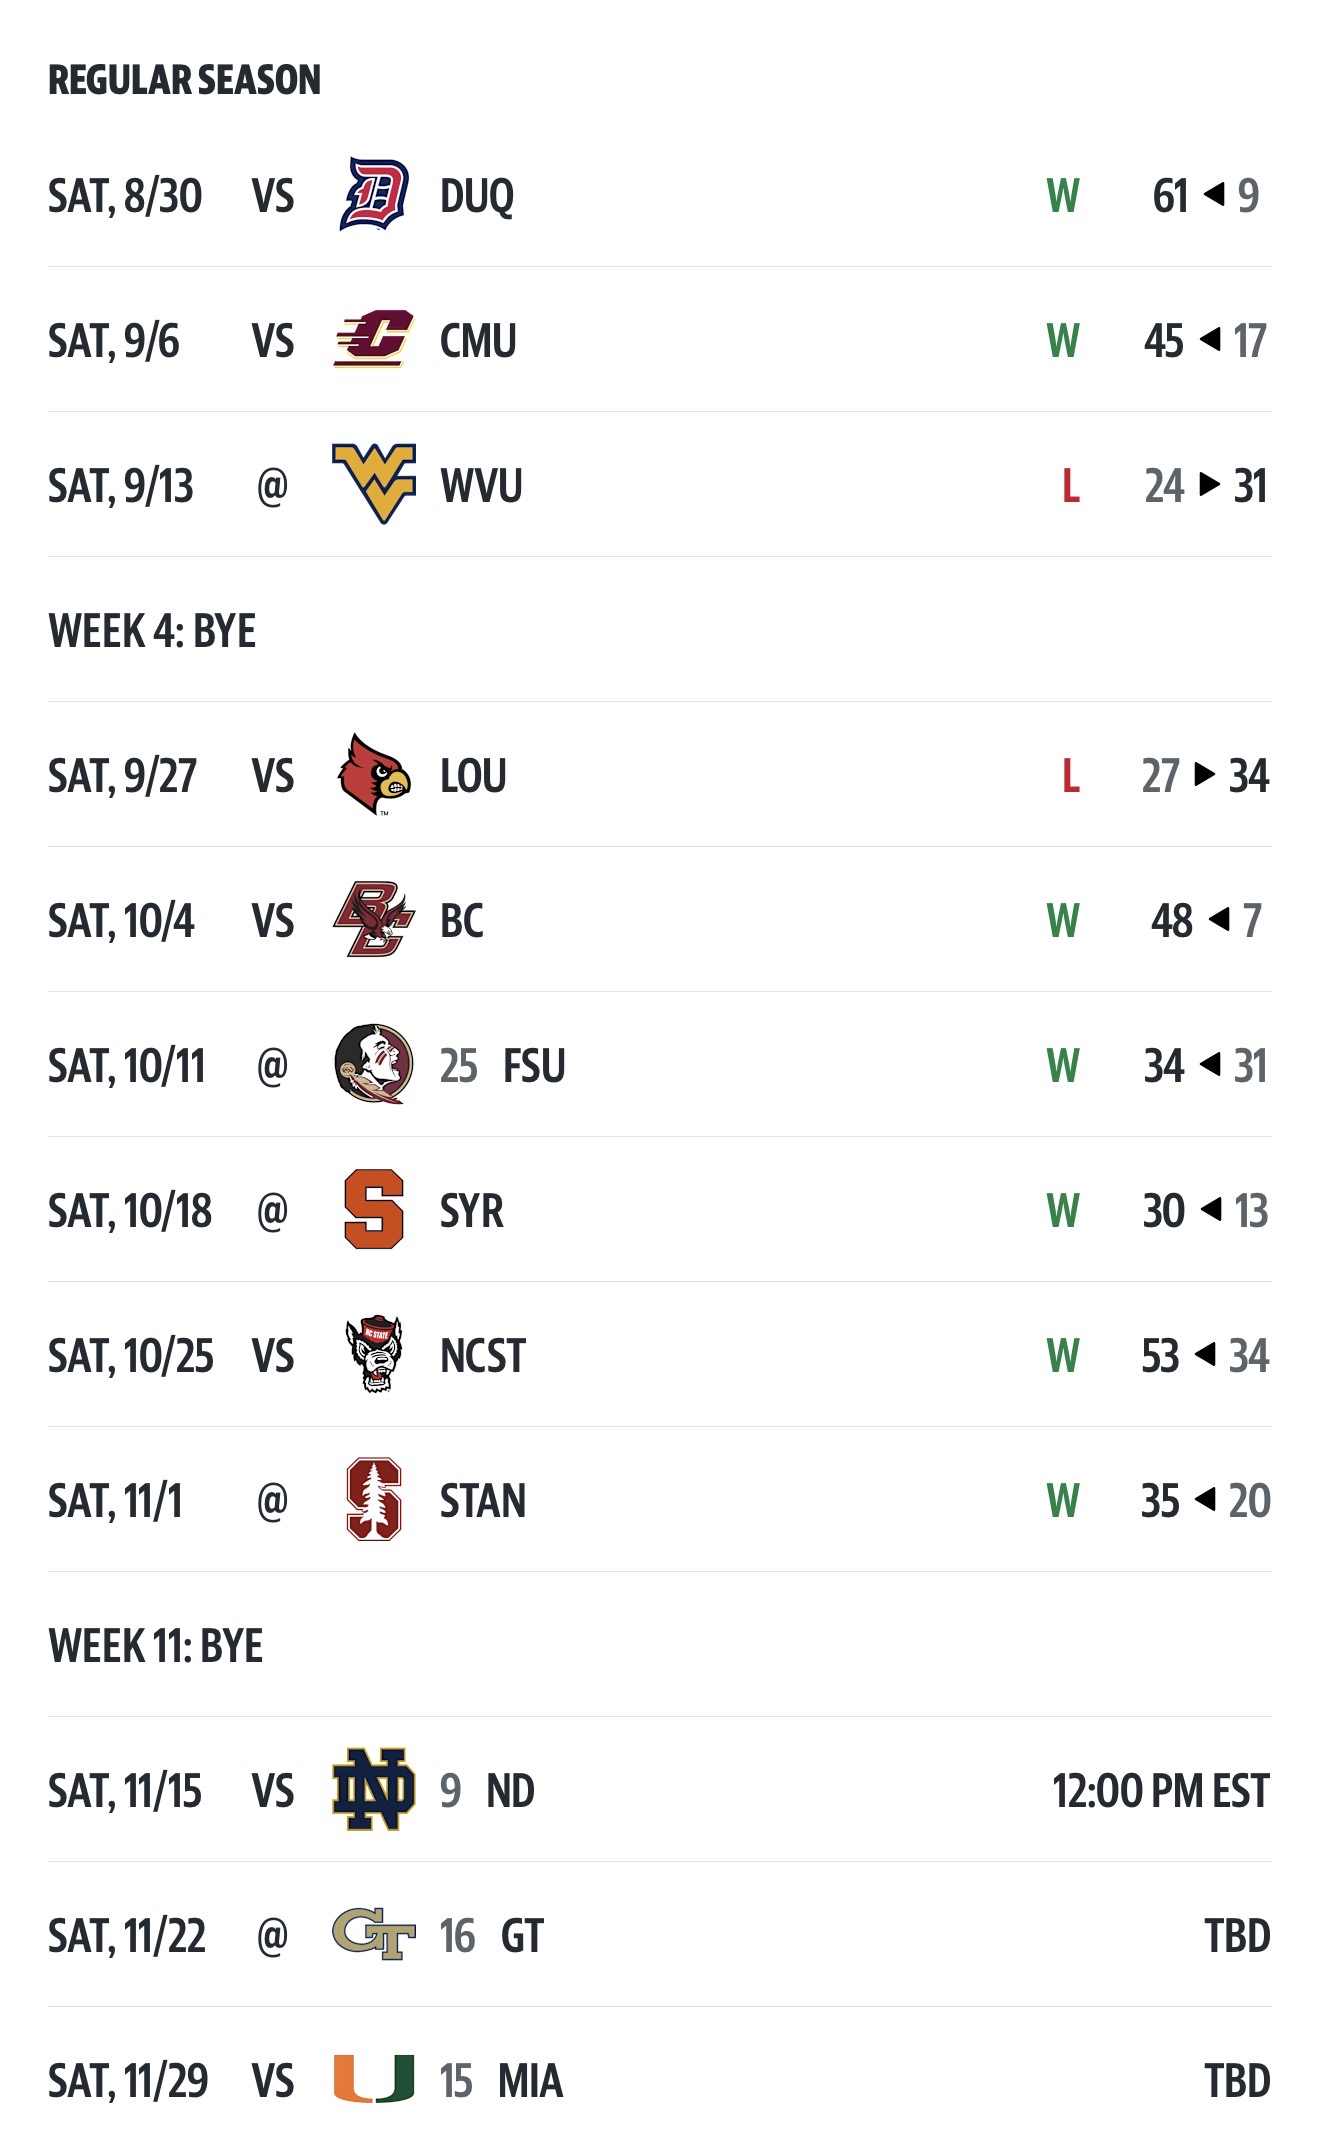Click the 12:00 PM EST game time
The height and width of the screenshot is (2133, 1320).
click(1160, 1791)
